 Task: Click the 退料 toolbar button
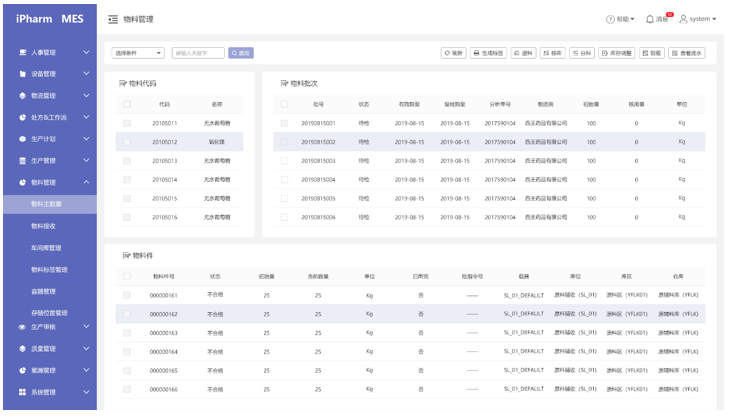pyautogui.click(x=523, y=53)
